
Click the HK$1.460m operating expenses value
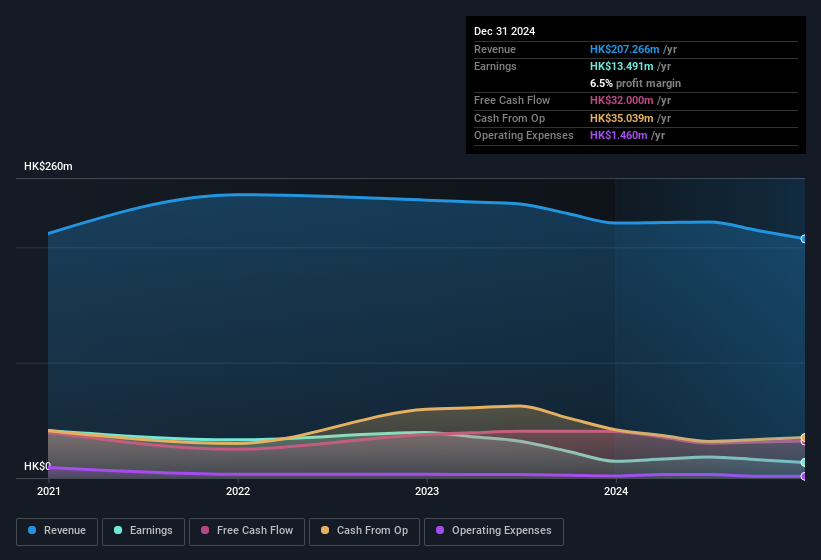coord(618,136)
